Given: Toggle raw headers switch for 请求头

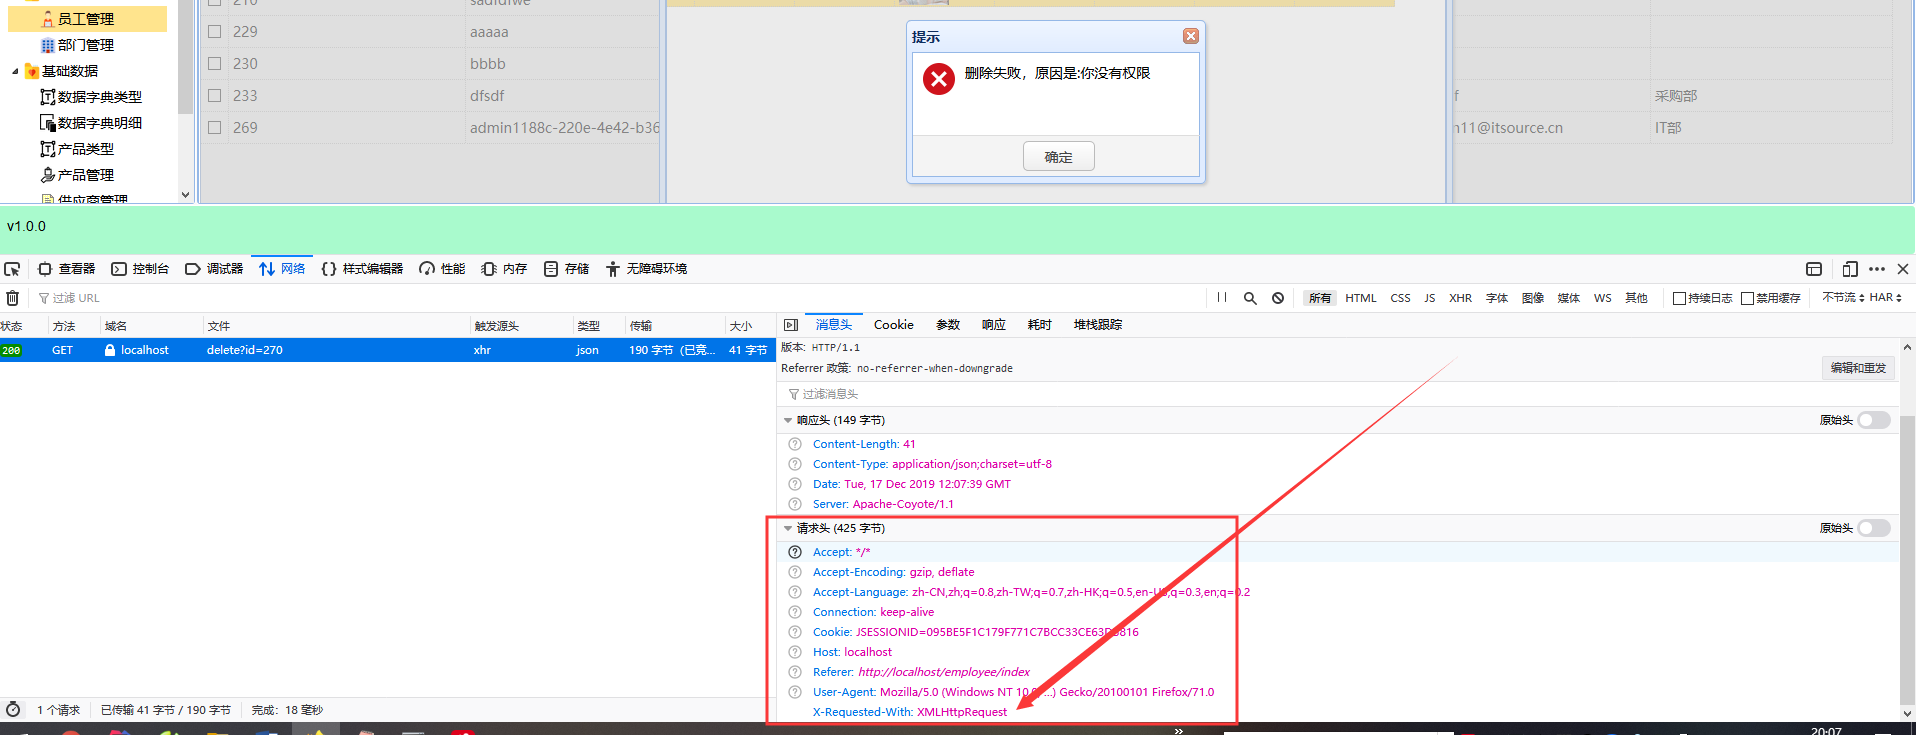Looking at the screenshot, I should (1874, 528).
